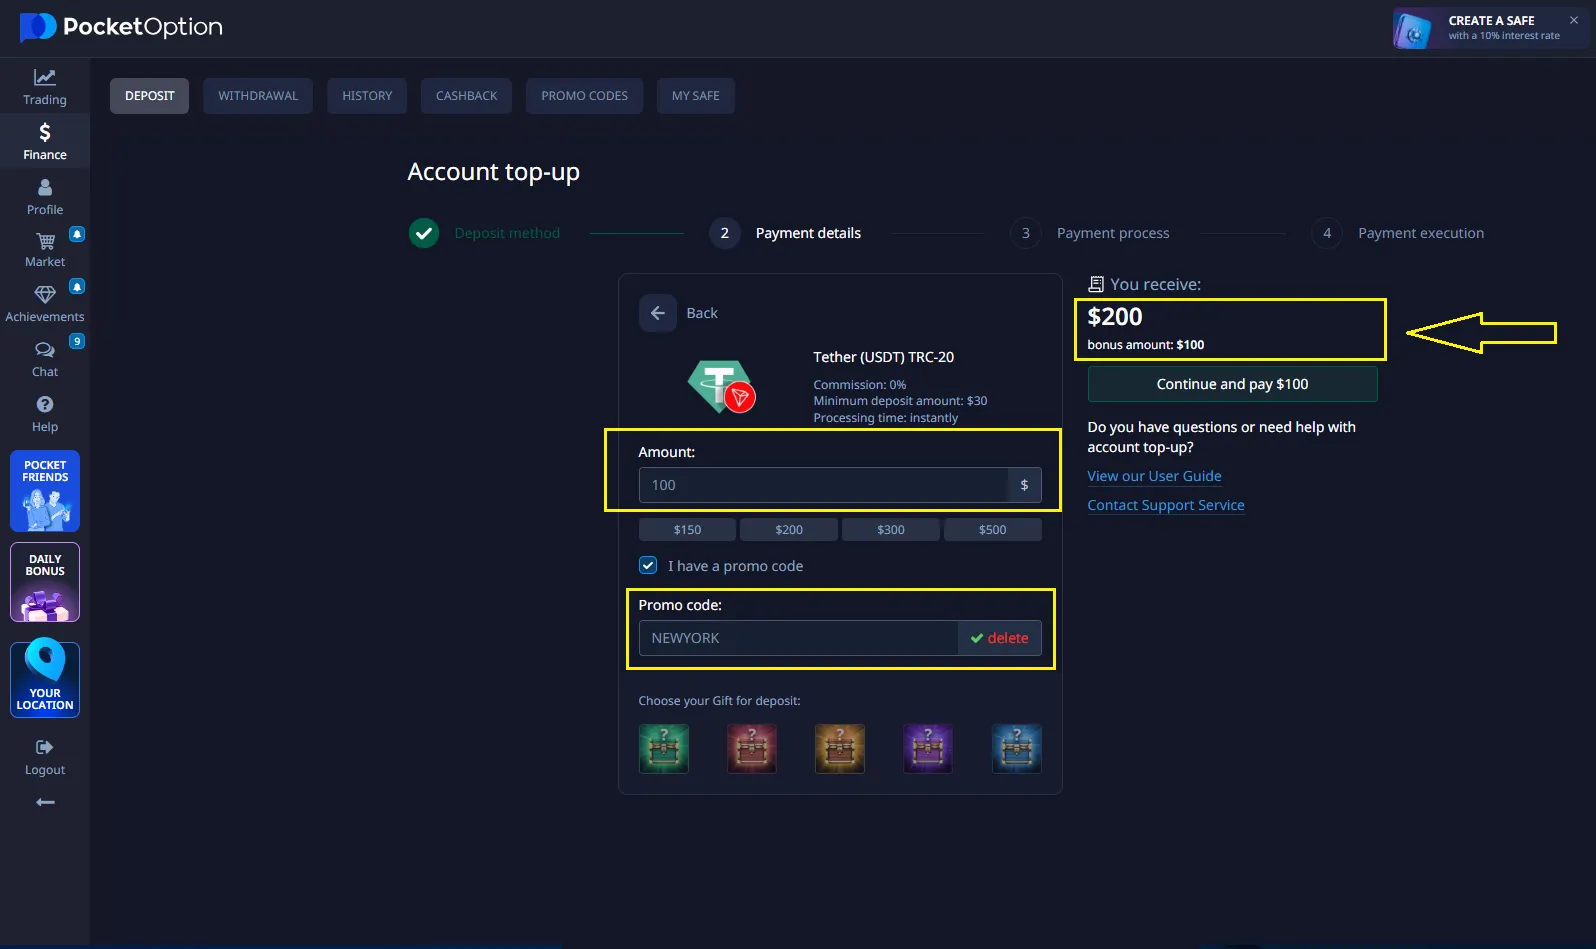
Task: Click the 'Account top-up' heading
Action: (x=494, y=172)
